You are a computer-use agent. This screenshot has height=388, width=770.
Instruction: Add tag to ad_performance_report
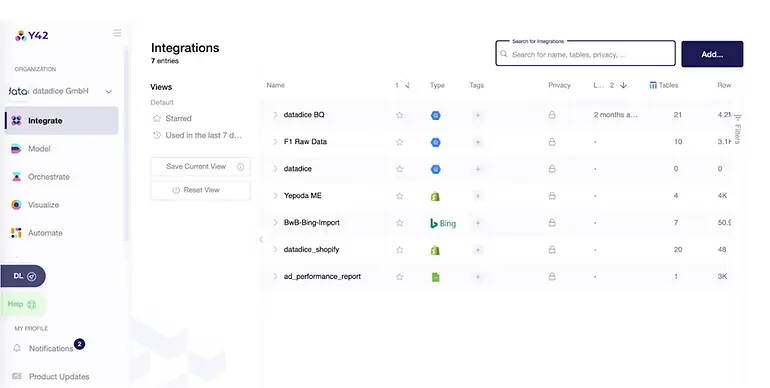tap(478, 277)
